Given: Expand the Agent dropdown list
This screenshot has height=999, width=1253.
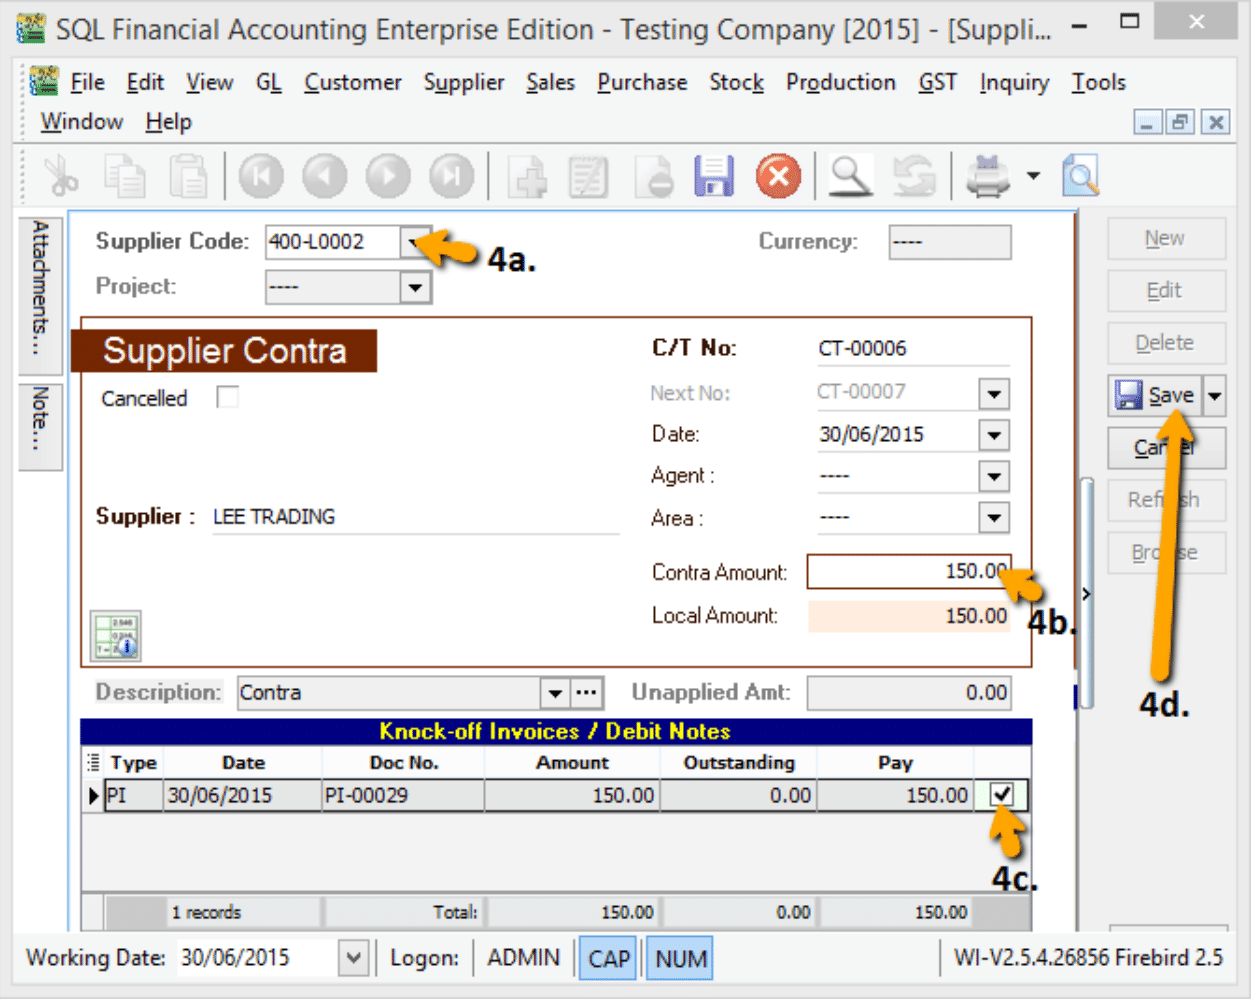Looking at the screenshot, I should (x=993, y=477).
